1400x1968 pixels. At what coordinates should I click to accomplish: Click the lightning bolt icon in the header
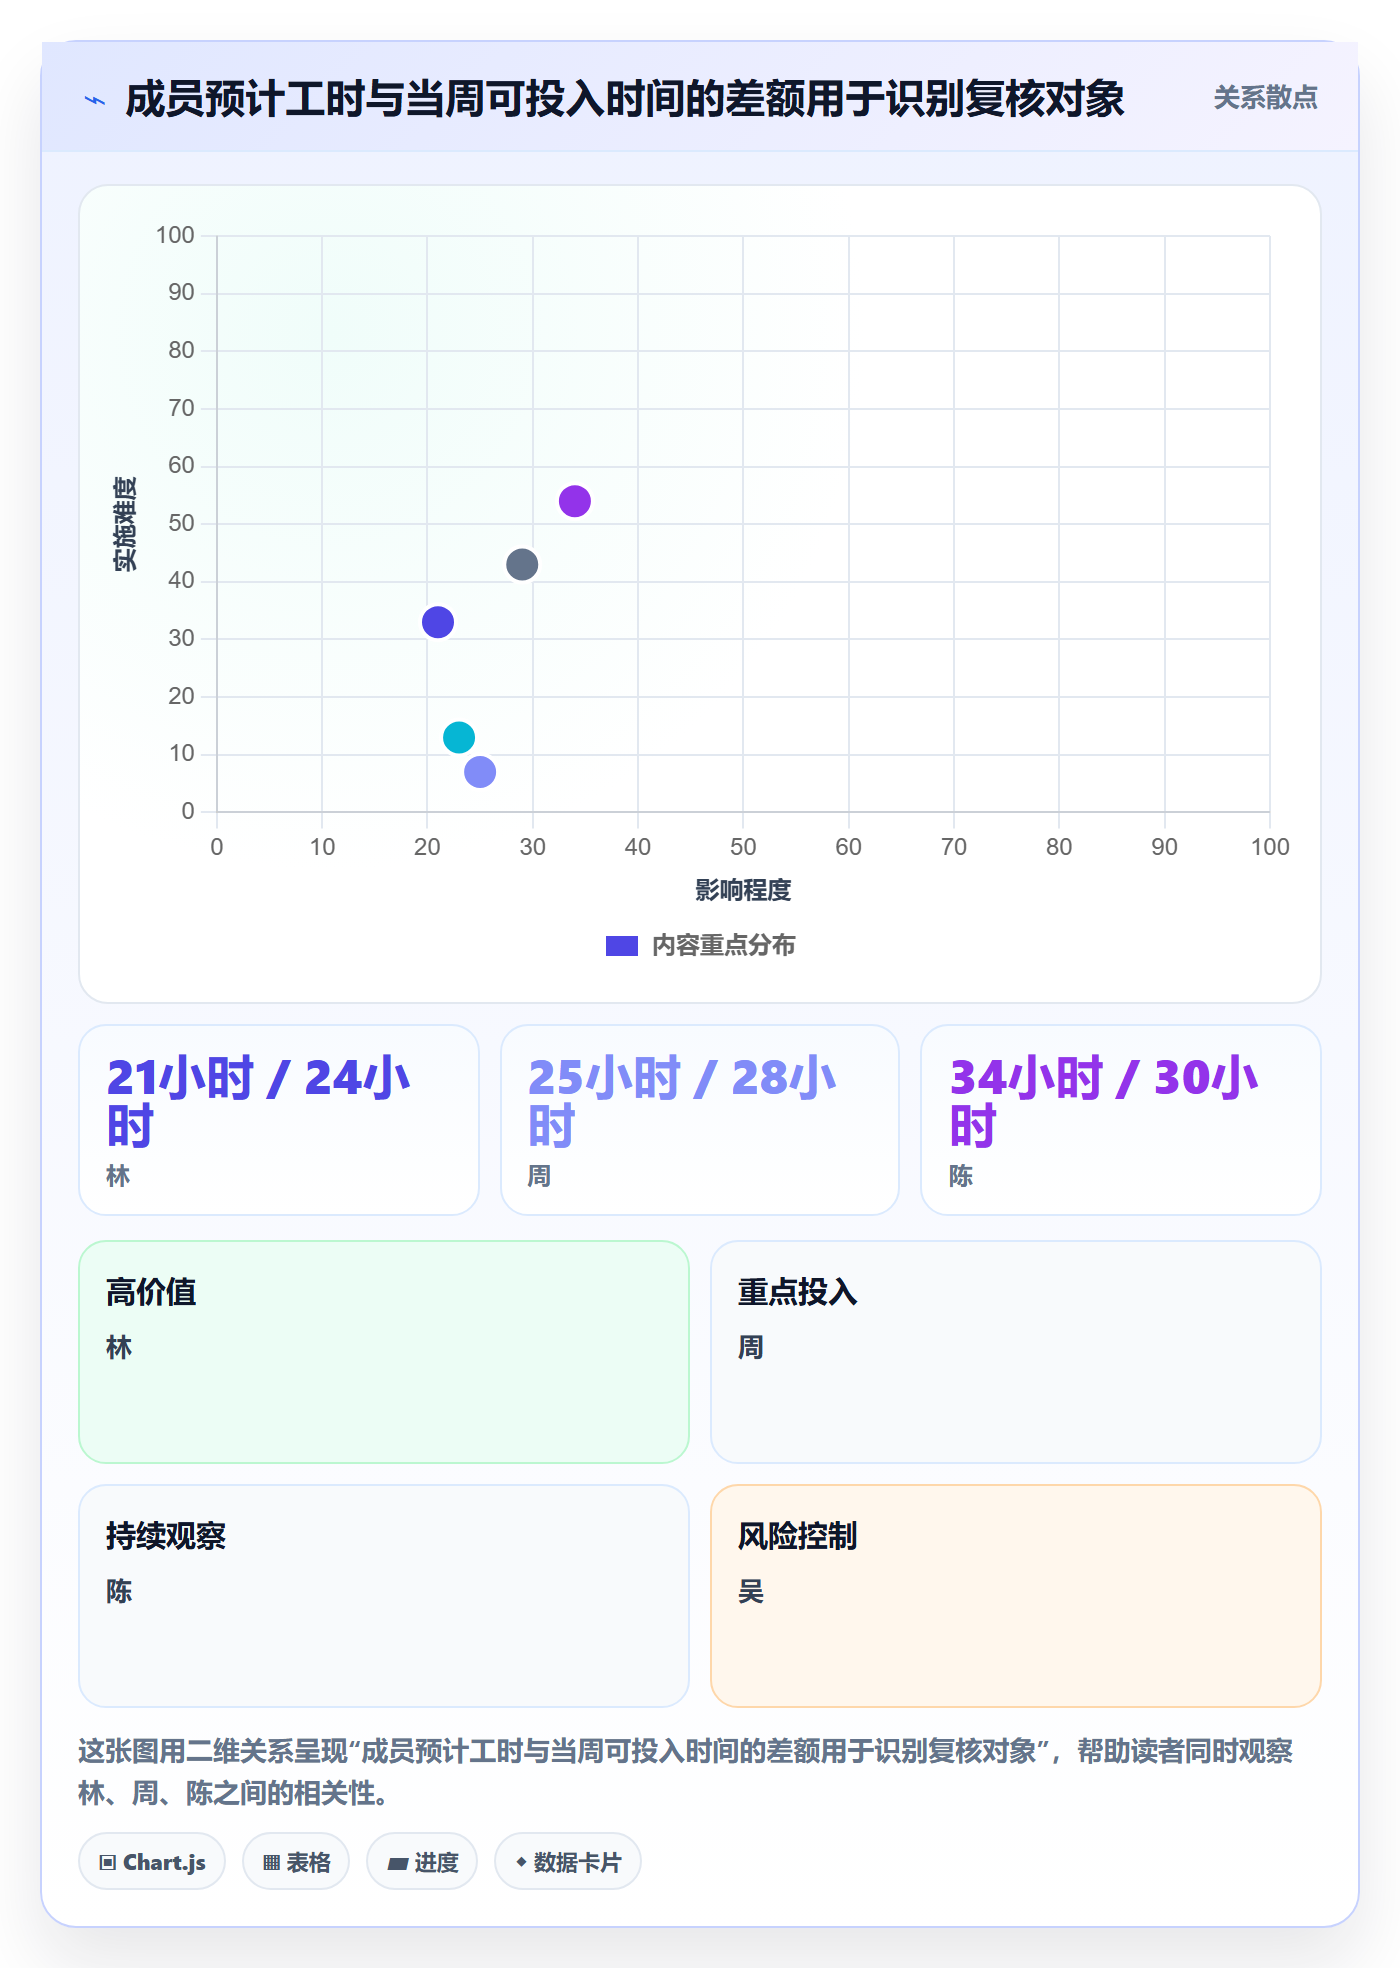(x=95, y=100)
